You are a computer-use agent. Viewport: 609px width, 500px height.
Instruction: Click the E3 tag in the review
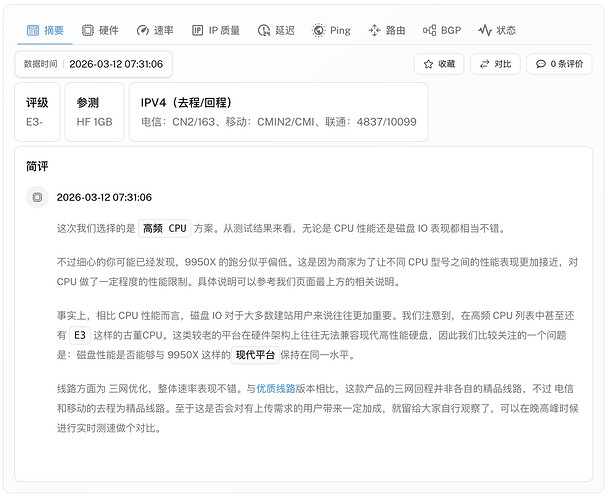tap(80, 335)
